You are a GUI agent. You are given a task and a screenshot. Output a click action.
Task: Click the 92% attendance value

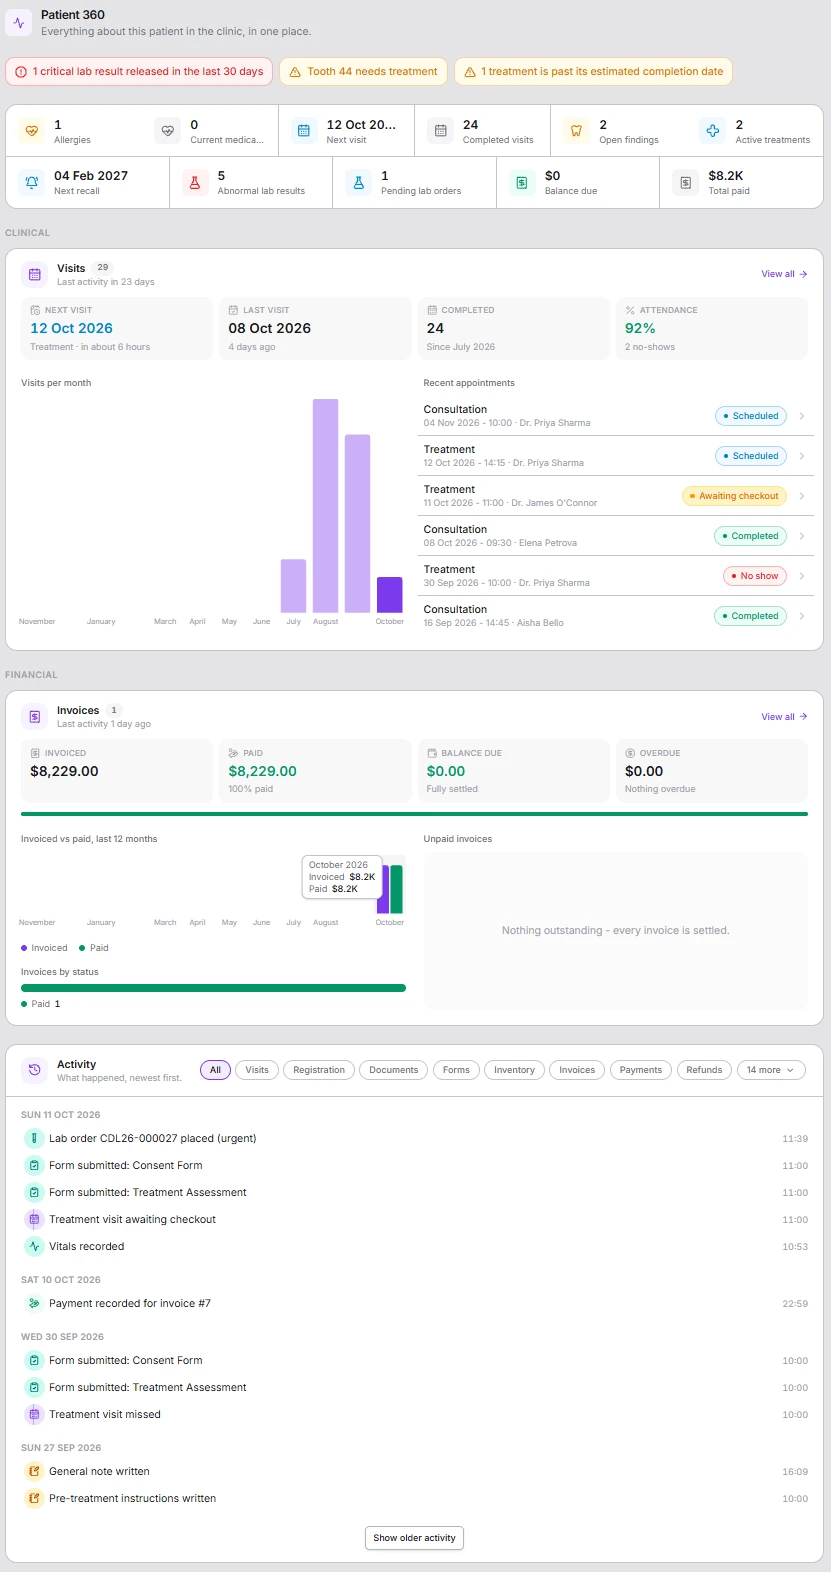[640, 328]
